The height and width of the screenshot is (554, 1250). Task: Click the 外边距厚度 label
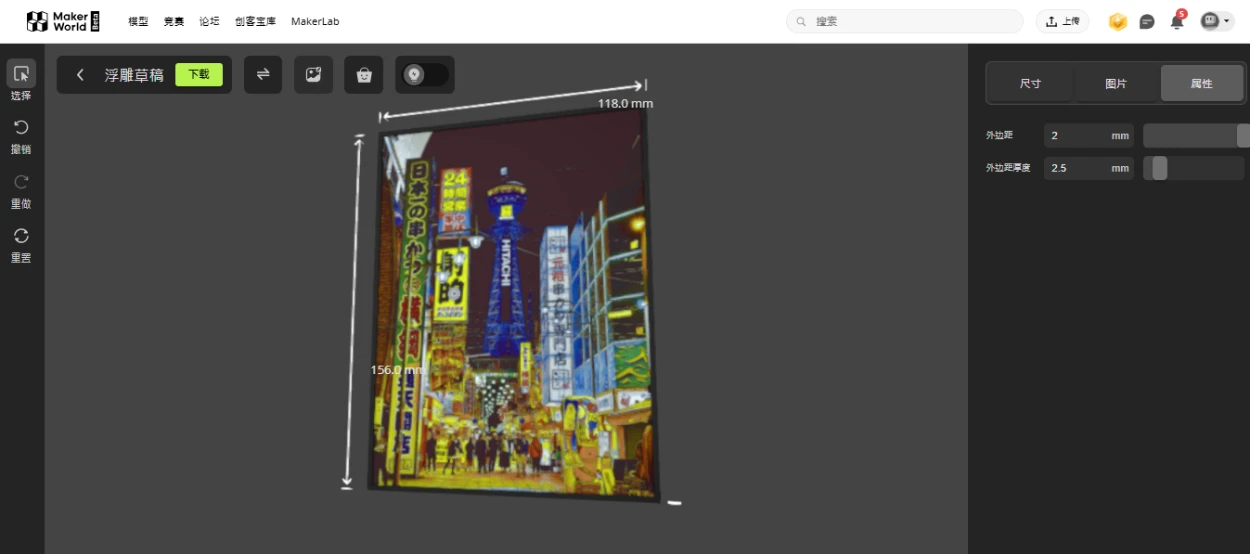[x=1008, y=168]
